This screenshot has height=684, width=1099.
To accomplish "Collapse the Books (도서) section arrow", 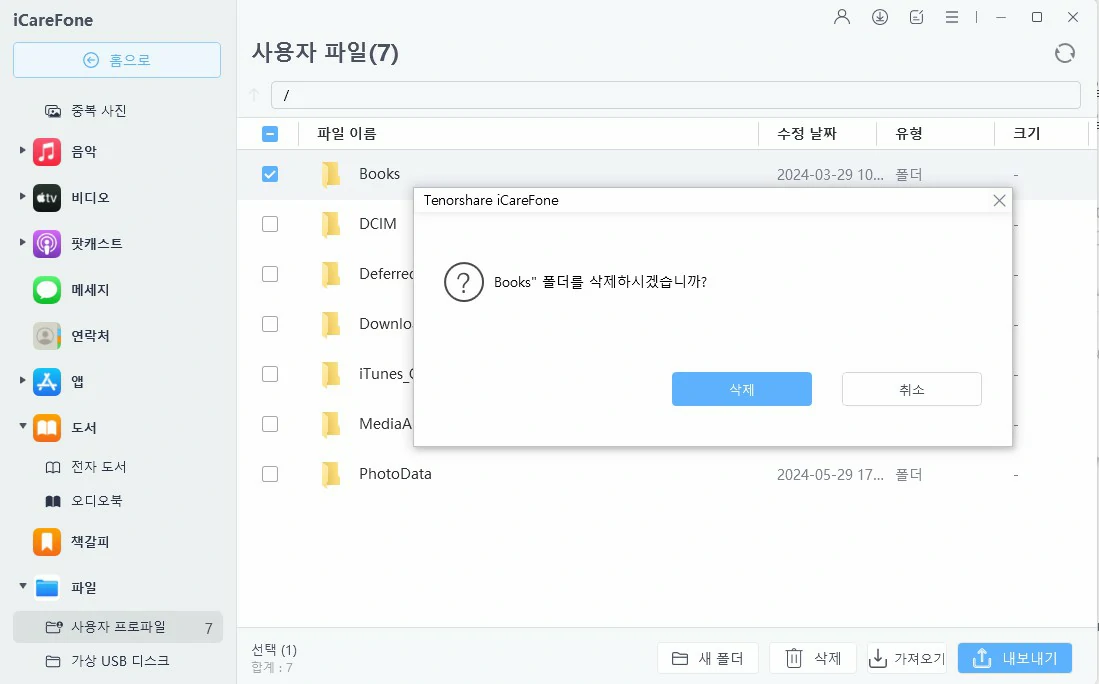I will [x=23, y=427].
